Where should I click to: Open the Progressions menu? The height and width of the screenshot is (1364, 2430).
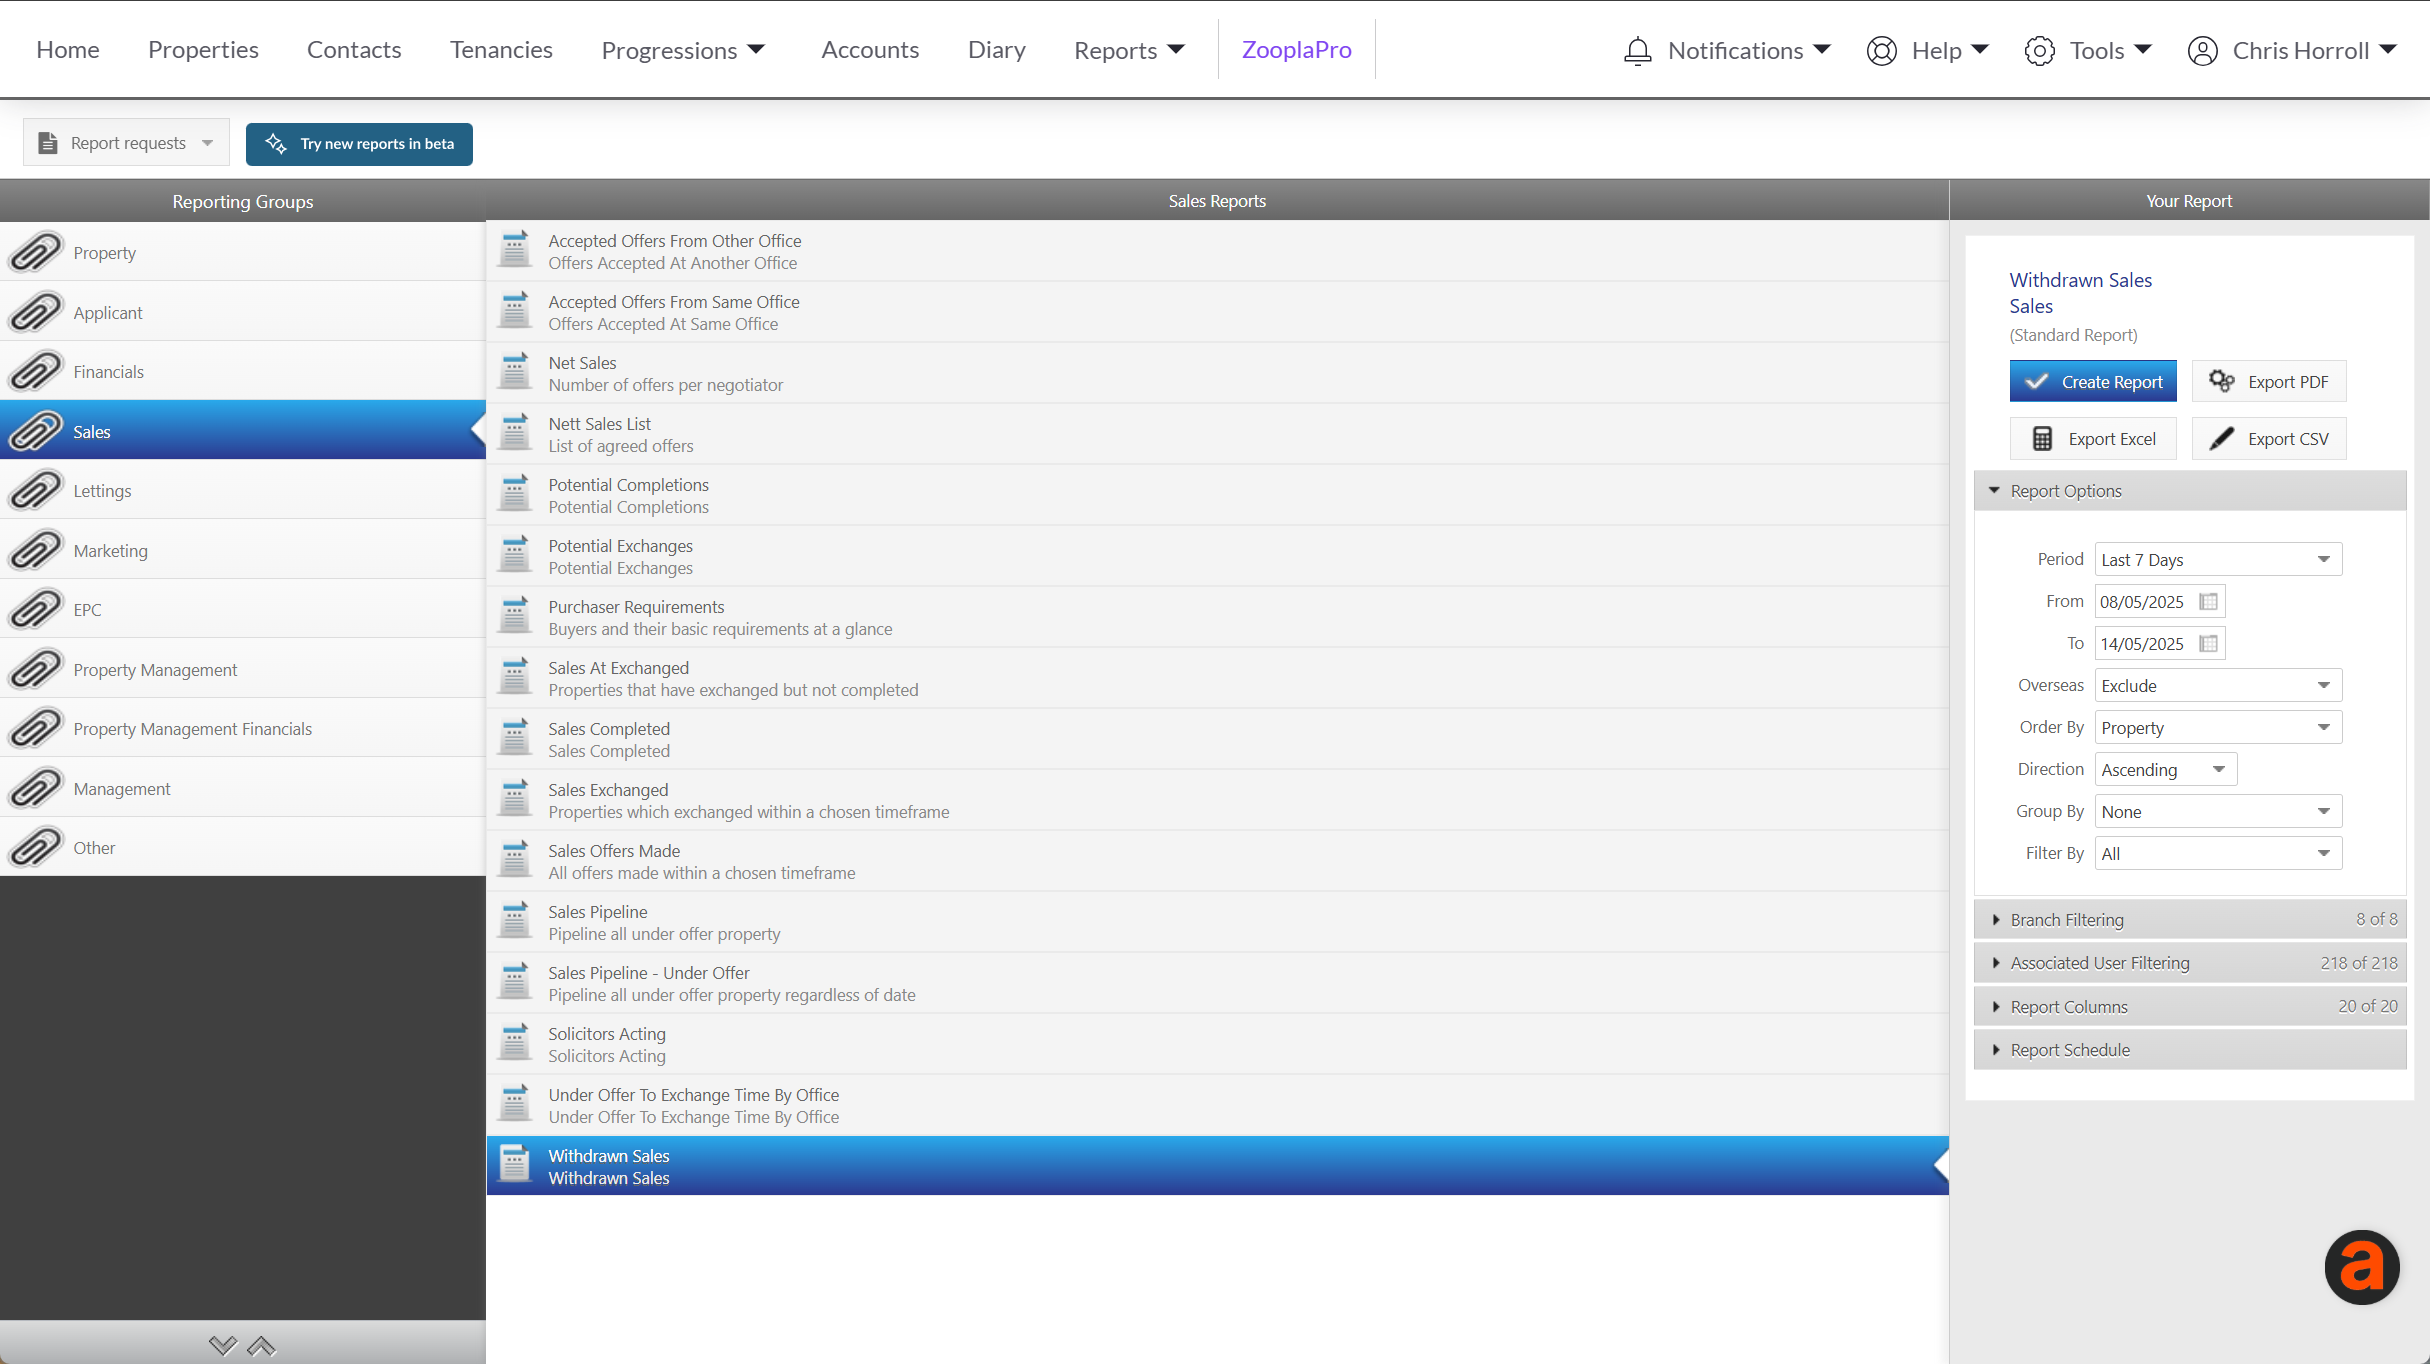[683, 50]
